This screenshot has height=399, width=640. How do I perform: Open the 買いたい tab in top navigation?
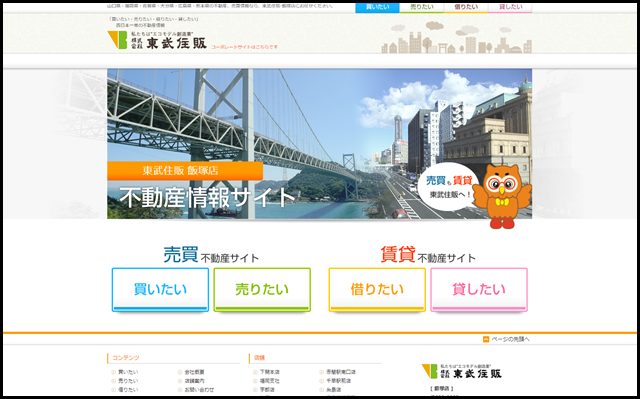coord(377,7)
